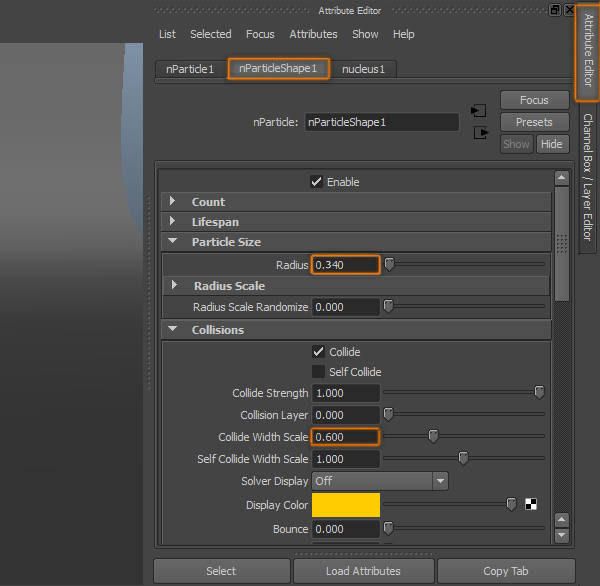The width and height of the screenshot is (600, 586).
Task: Open the Attributes menu
Action: click(313, 34)
